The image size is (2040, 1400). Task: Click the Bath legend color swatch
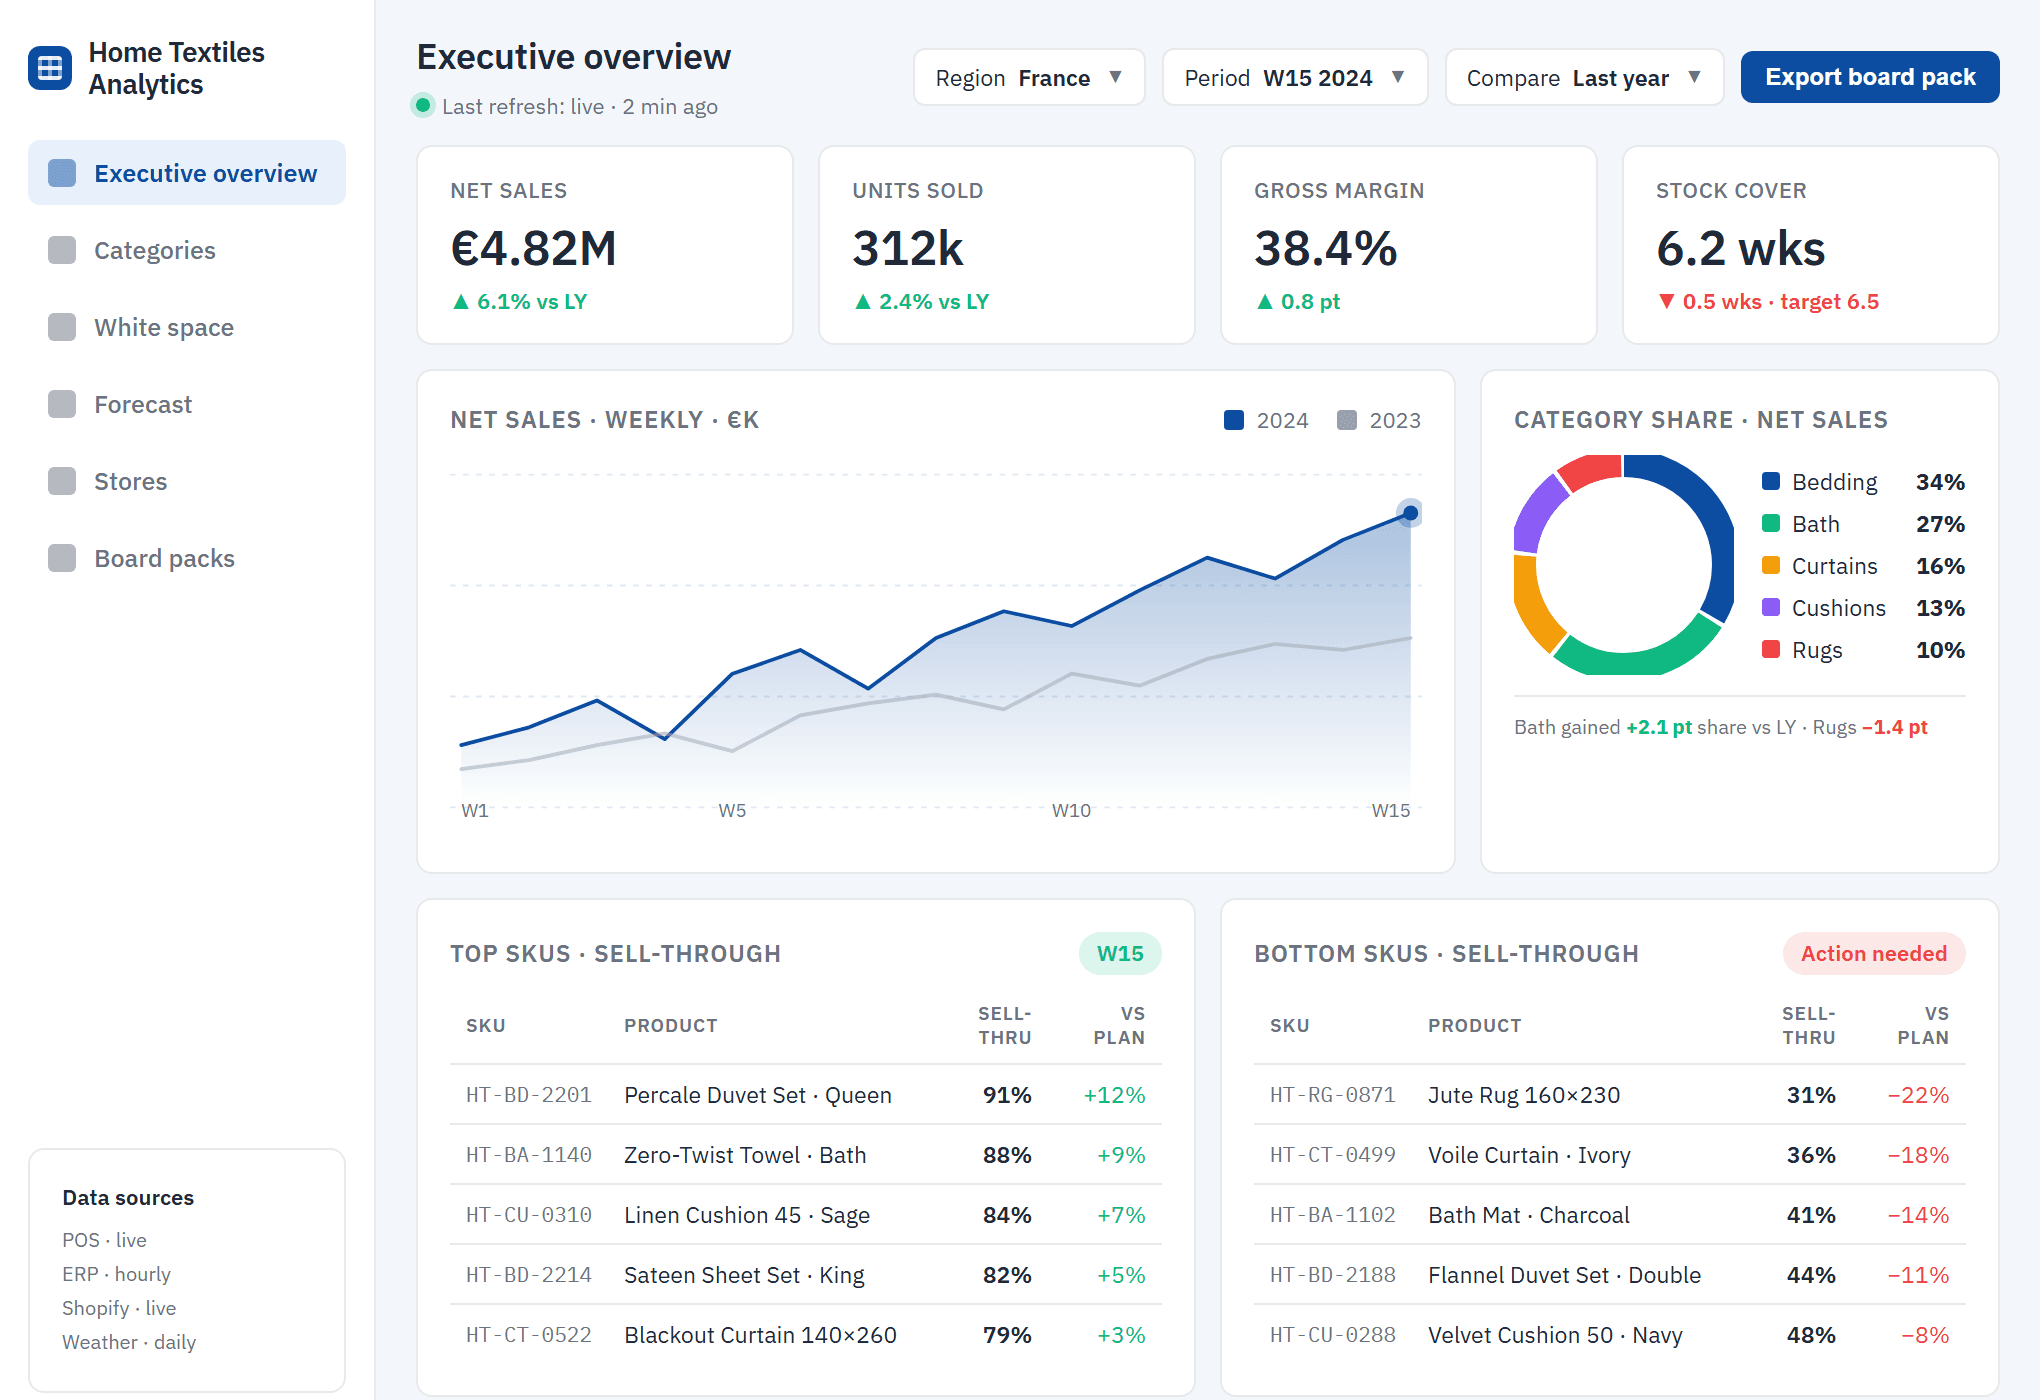[1771, 523]
